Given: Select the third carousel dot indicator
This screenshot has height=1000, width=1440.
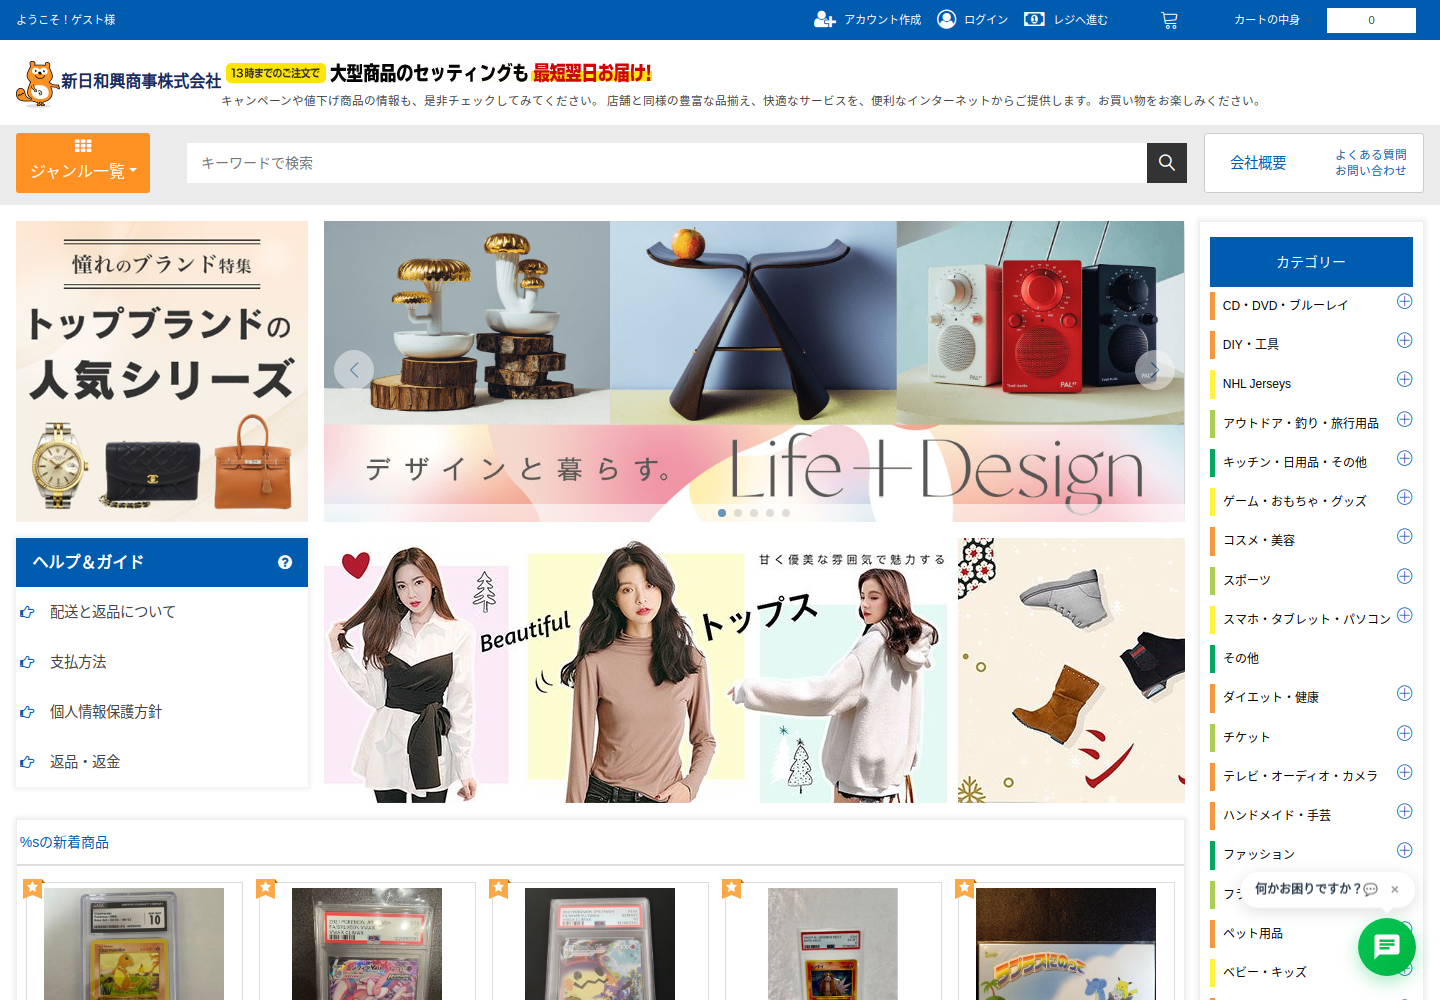Looking at the screenshot, I should [x=754, y=513].
